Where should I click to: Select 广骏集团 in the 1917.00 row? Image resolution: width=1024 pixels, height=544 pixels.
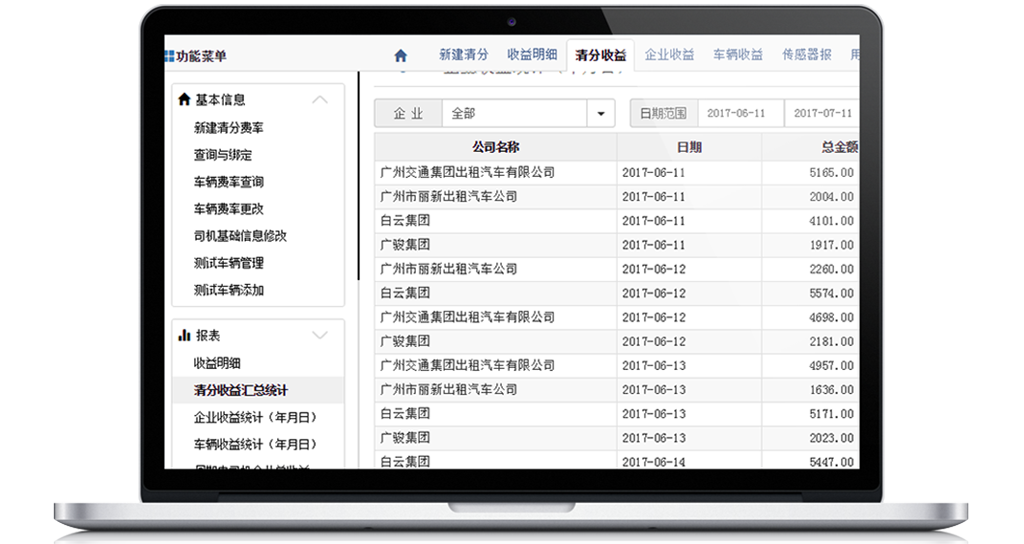(x=405, y=246)
